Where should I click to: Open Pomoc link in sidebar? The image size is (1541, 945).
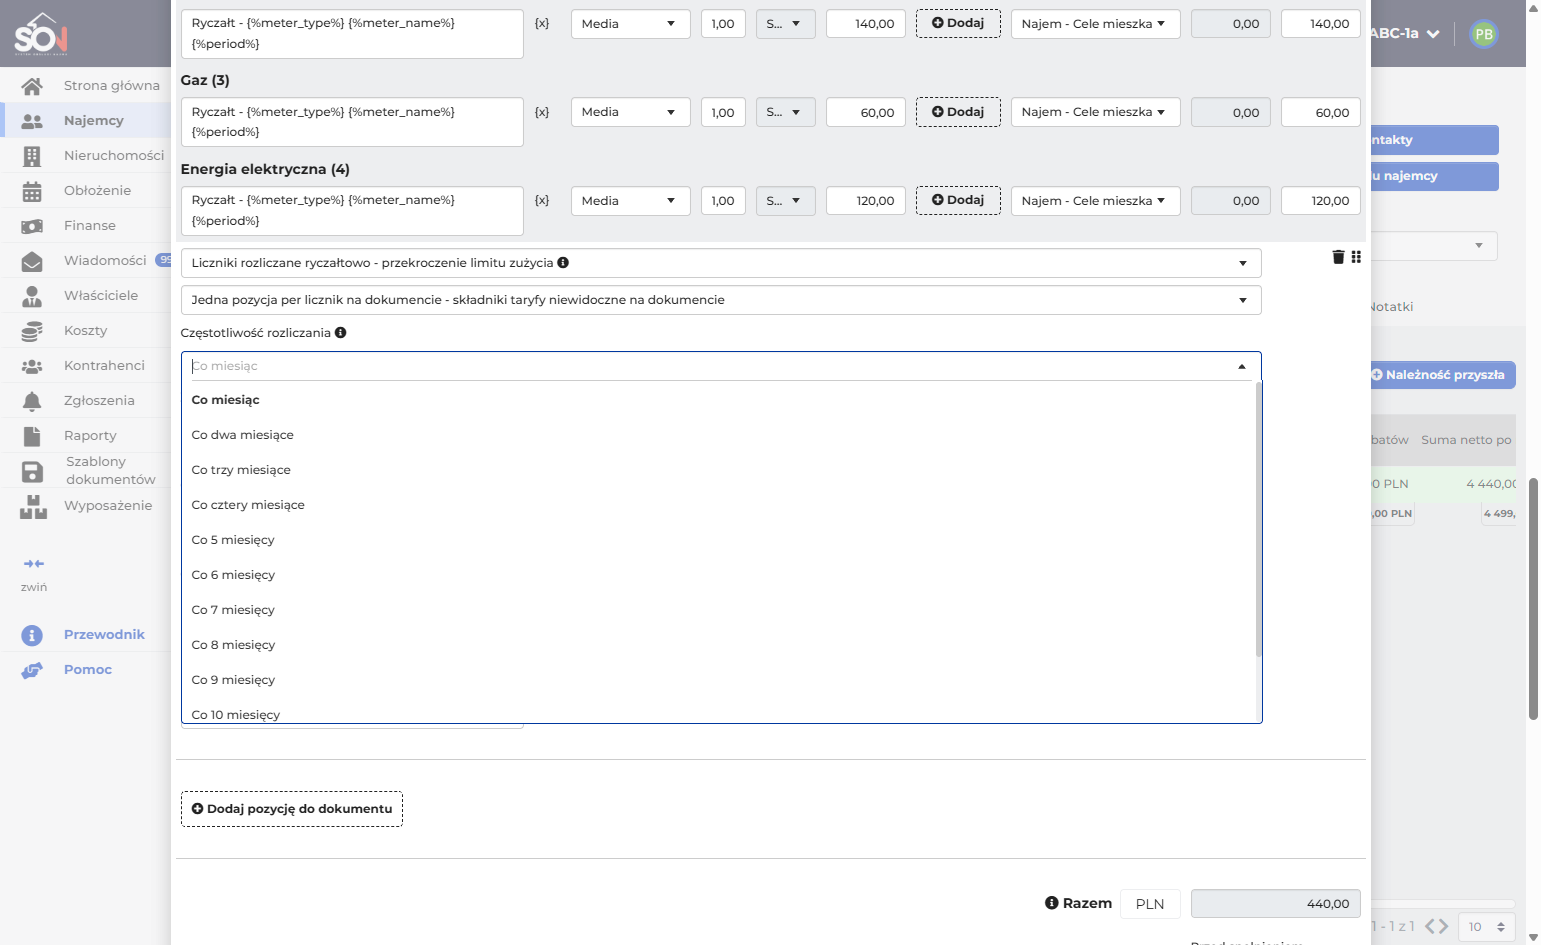click(88, 670)
